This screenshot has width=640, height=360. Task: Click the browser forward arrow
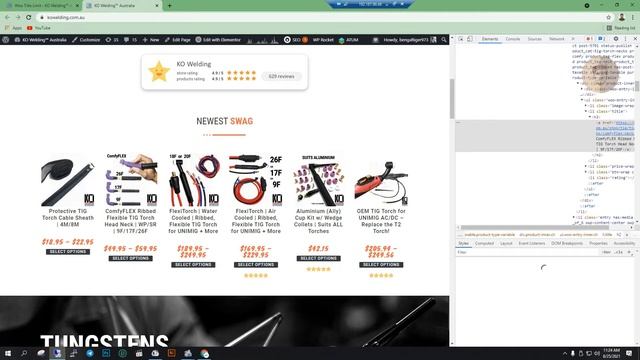click(x=18, y=17)
